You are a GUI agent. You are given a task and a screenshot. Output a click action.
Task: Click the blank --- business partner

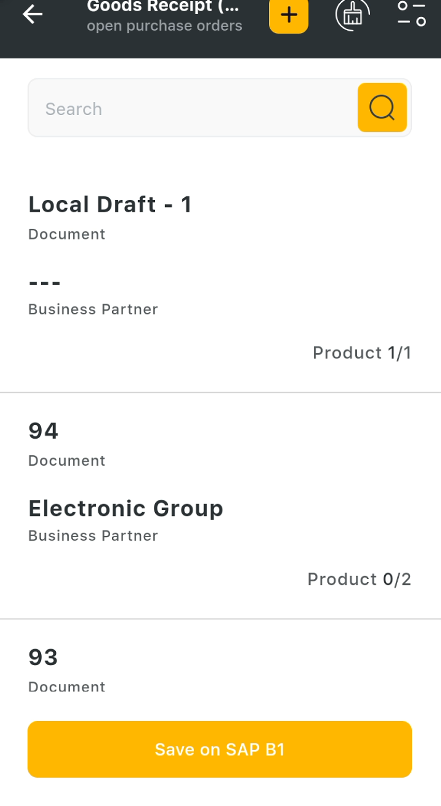pos(45,283)
